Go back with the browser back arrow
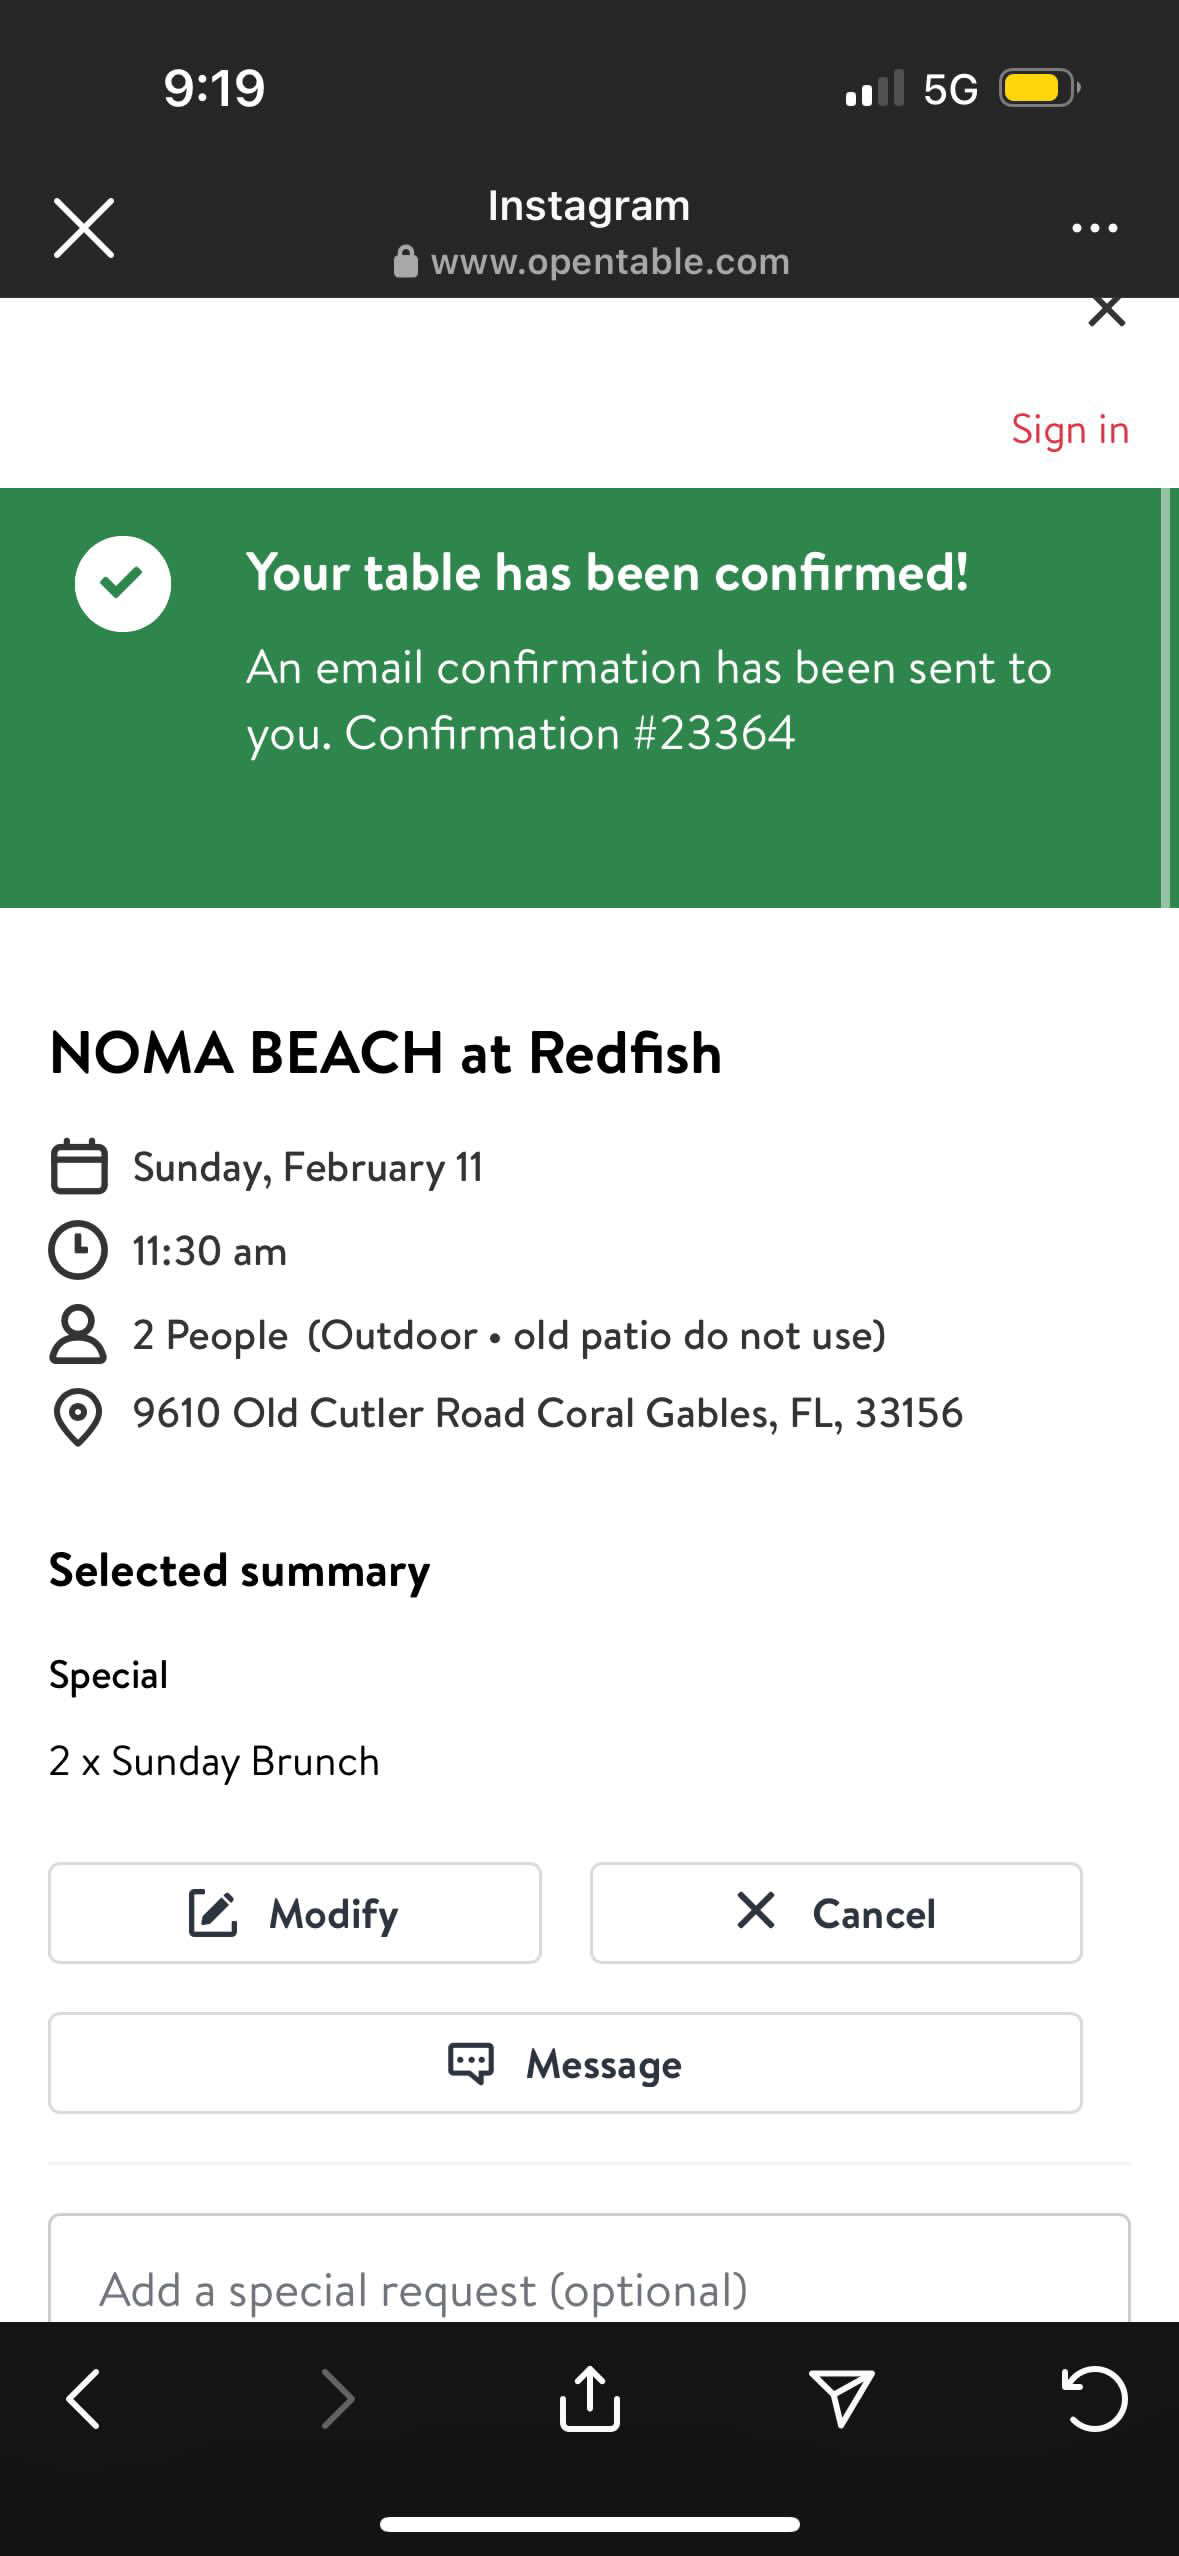 pyautogui.click(x=84, y=2399)
